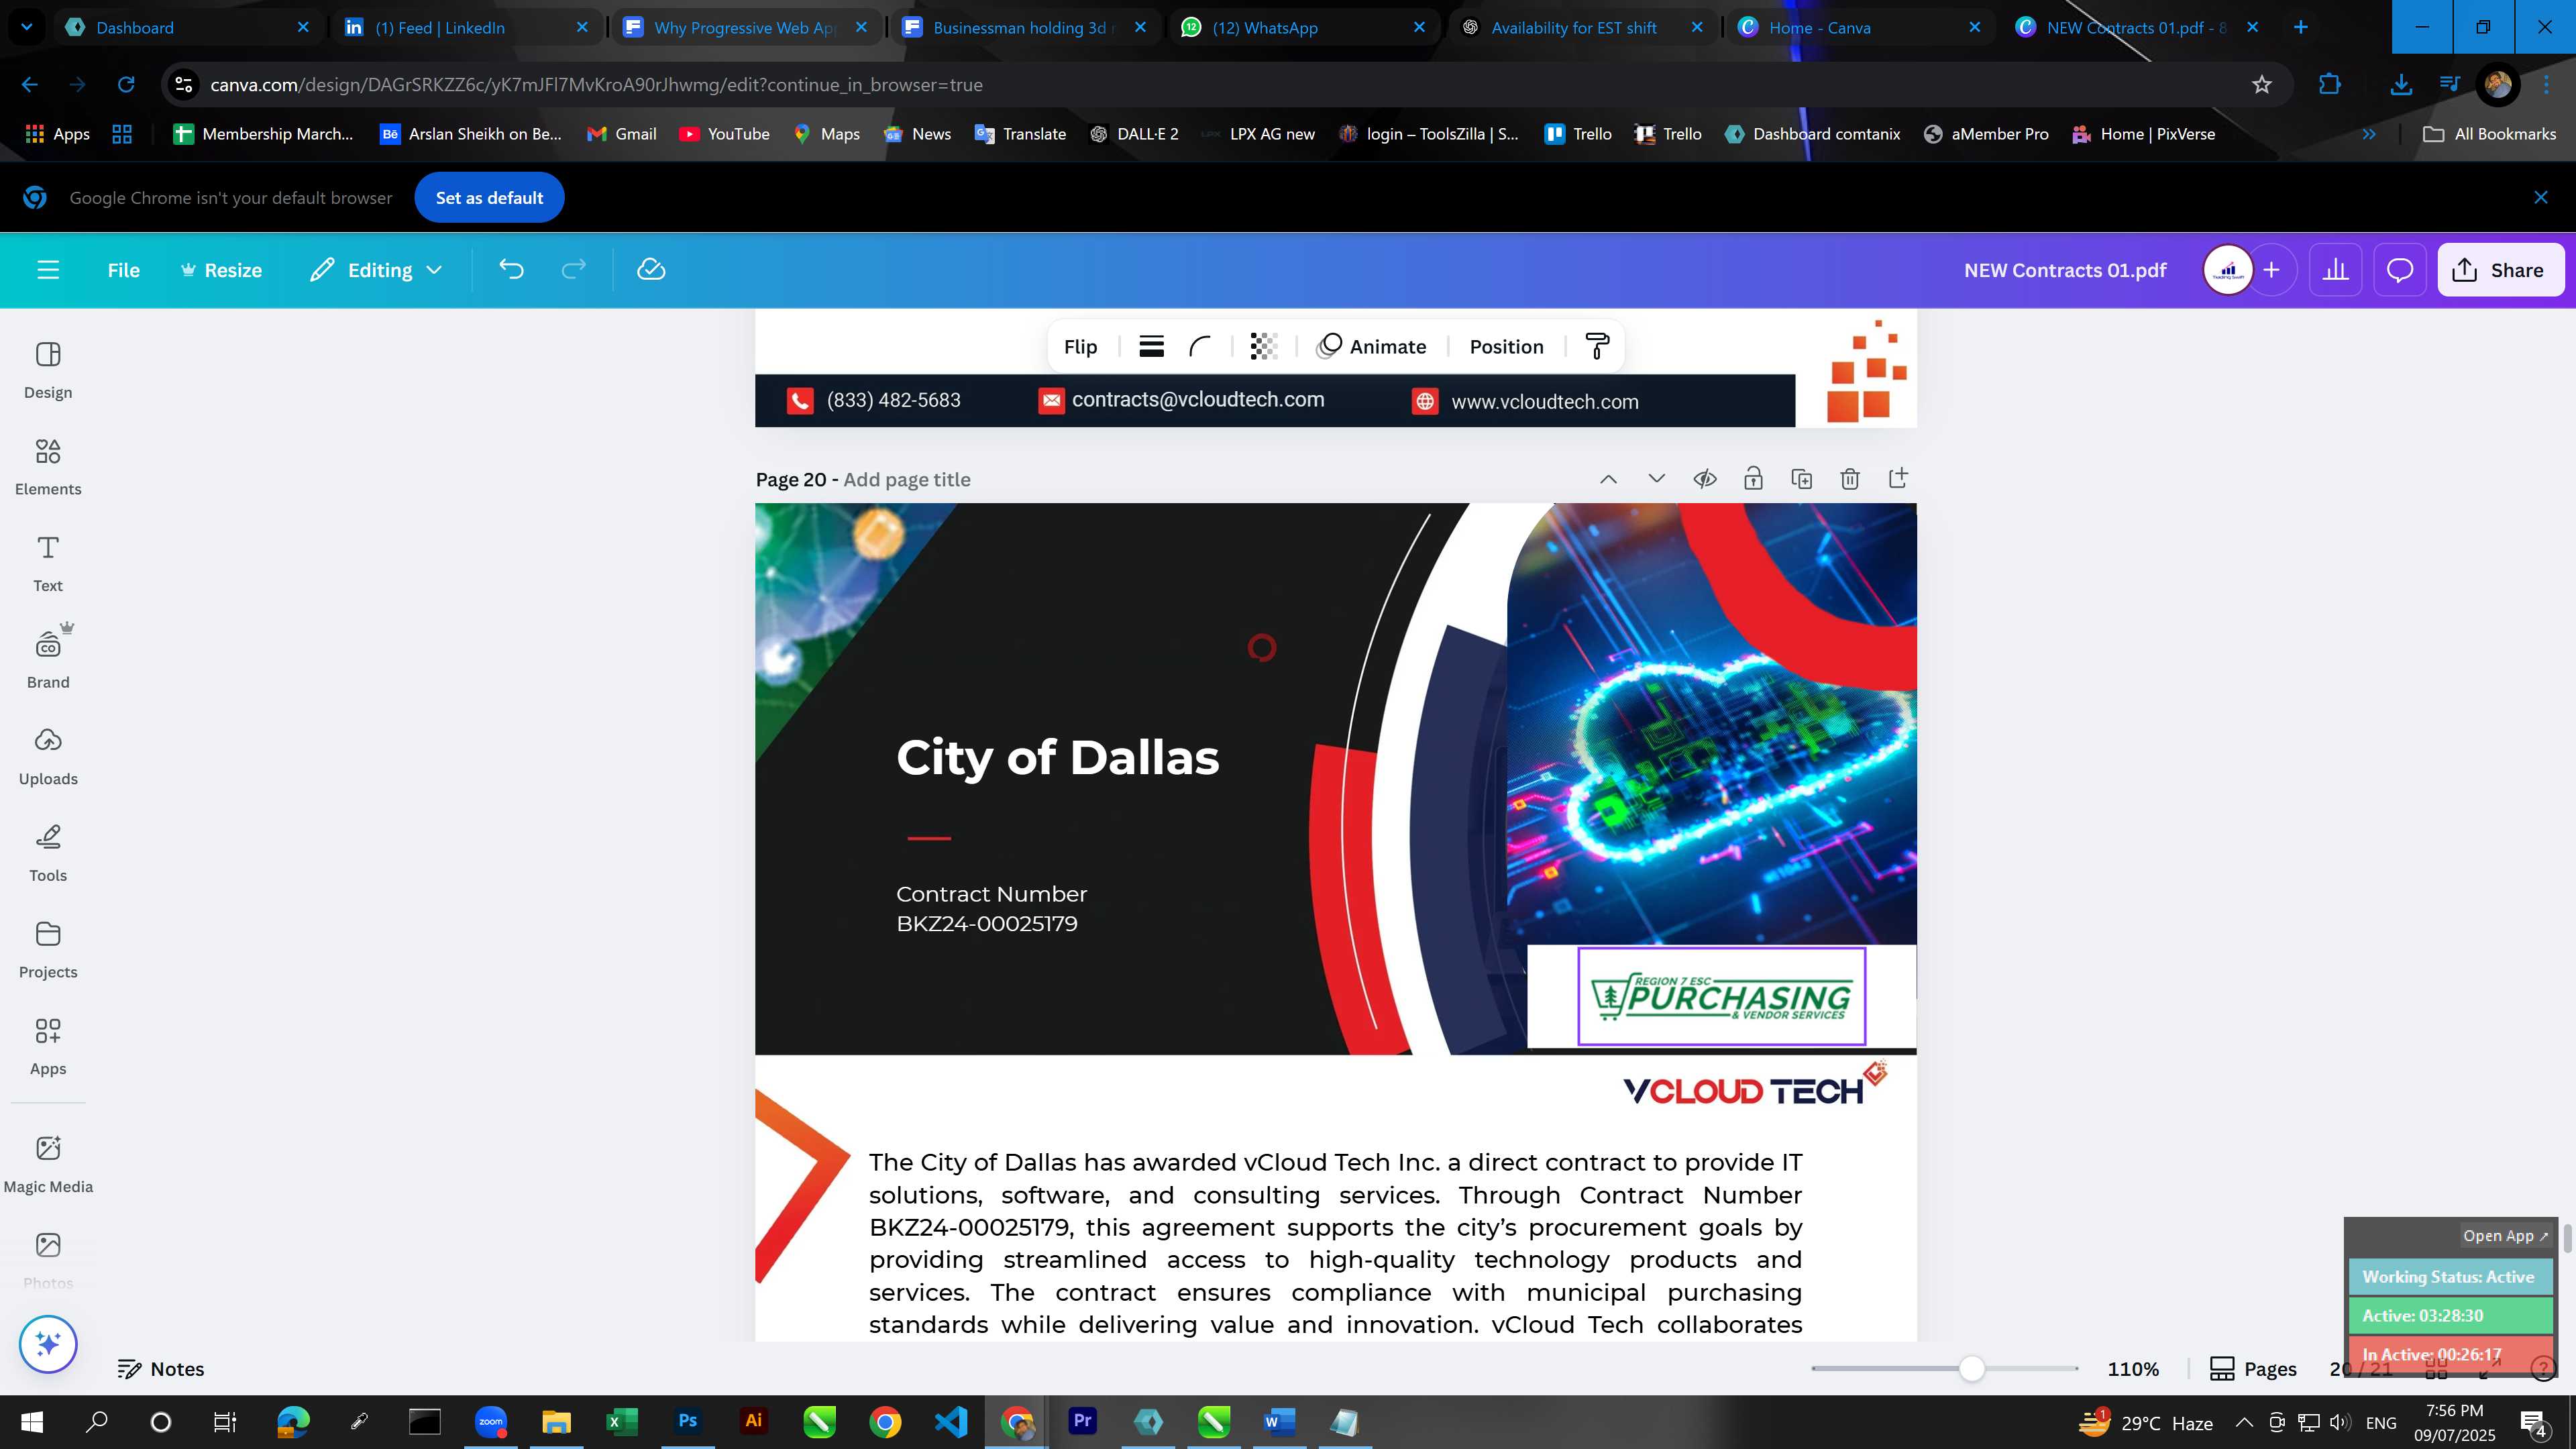Open the Pages grid view
The image size is (2576, 1449).
2253,1369
